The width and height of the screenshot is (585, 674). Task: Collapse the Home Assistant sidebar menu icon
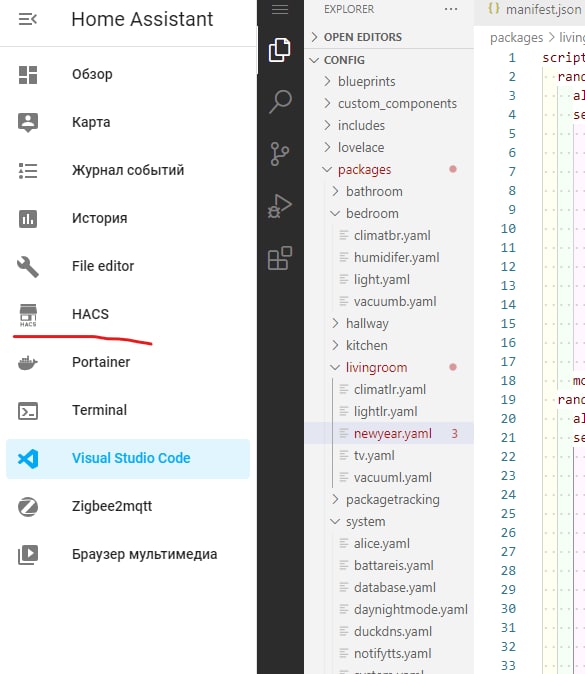28,19
